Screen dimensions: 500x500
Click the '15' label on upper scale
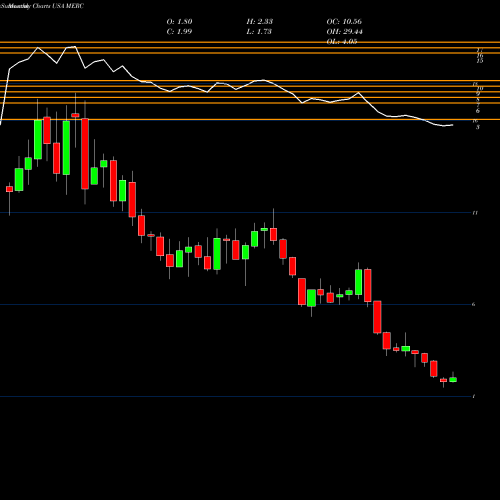point(480,61)
